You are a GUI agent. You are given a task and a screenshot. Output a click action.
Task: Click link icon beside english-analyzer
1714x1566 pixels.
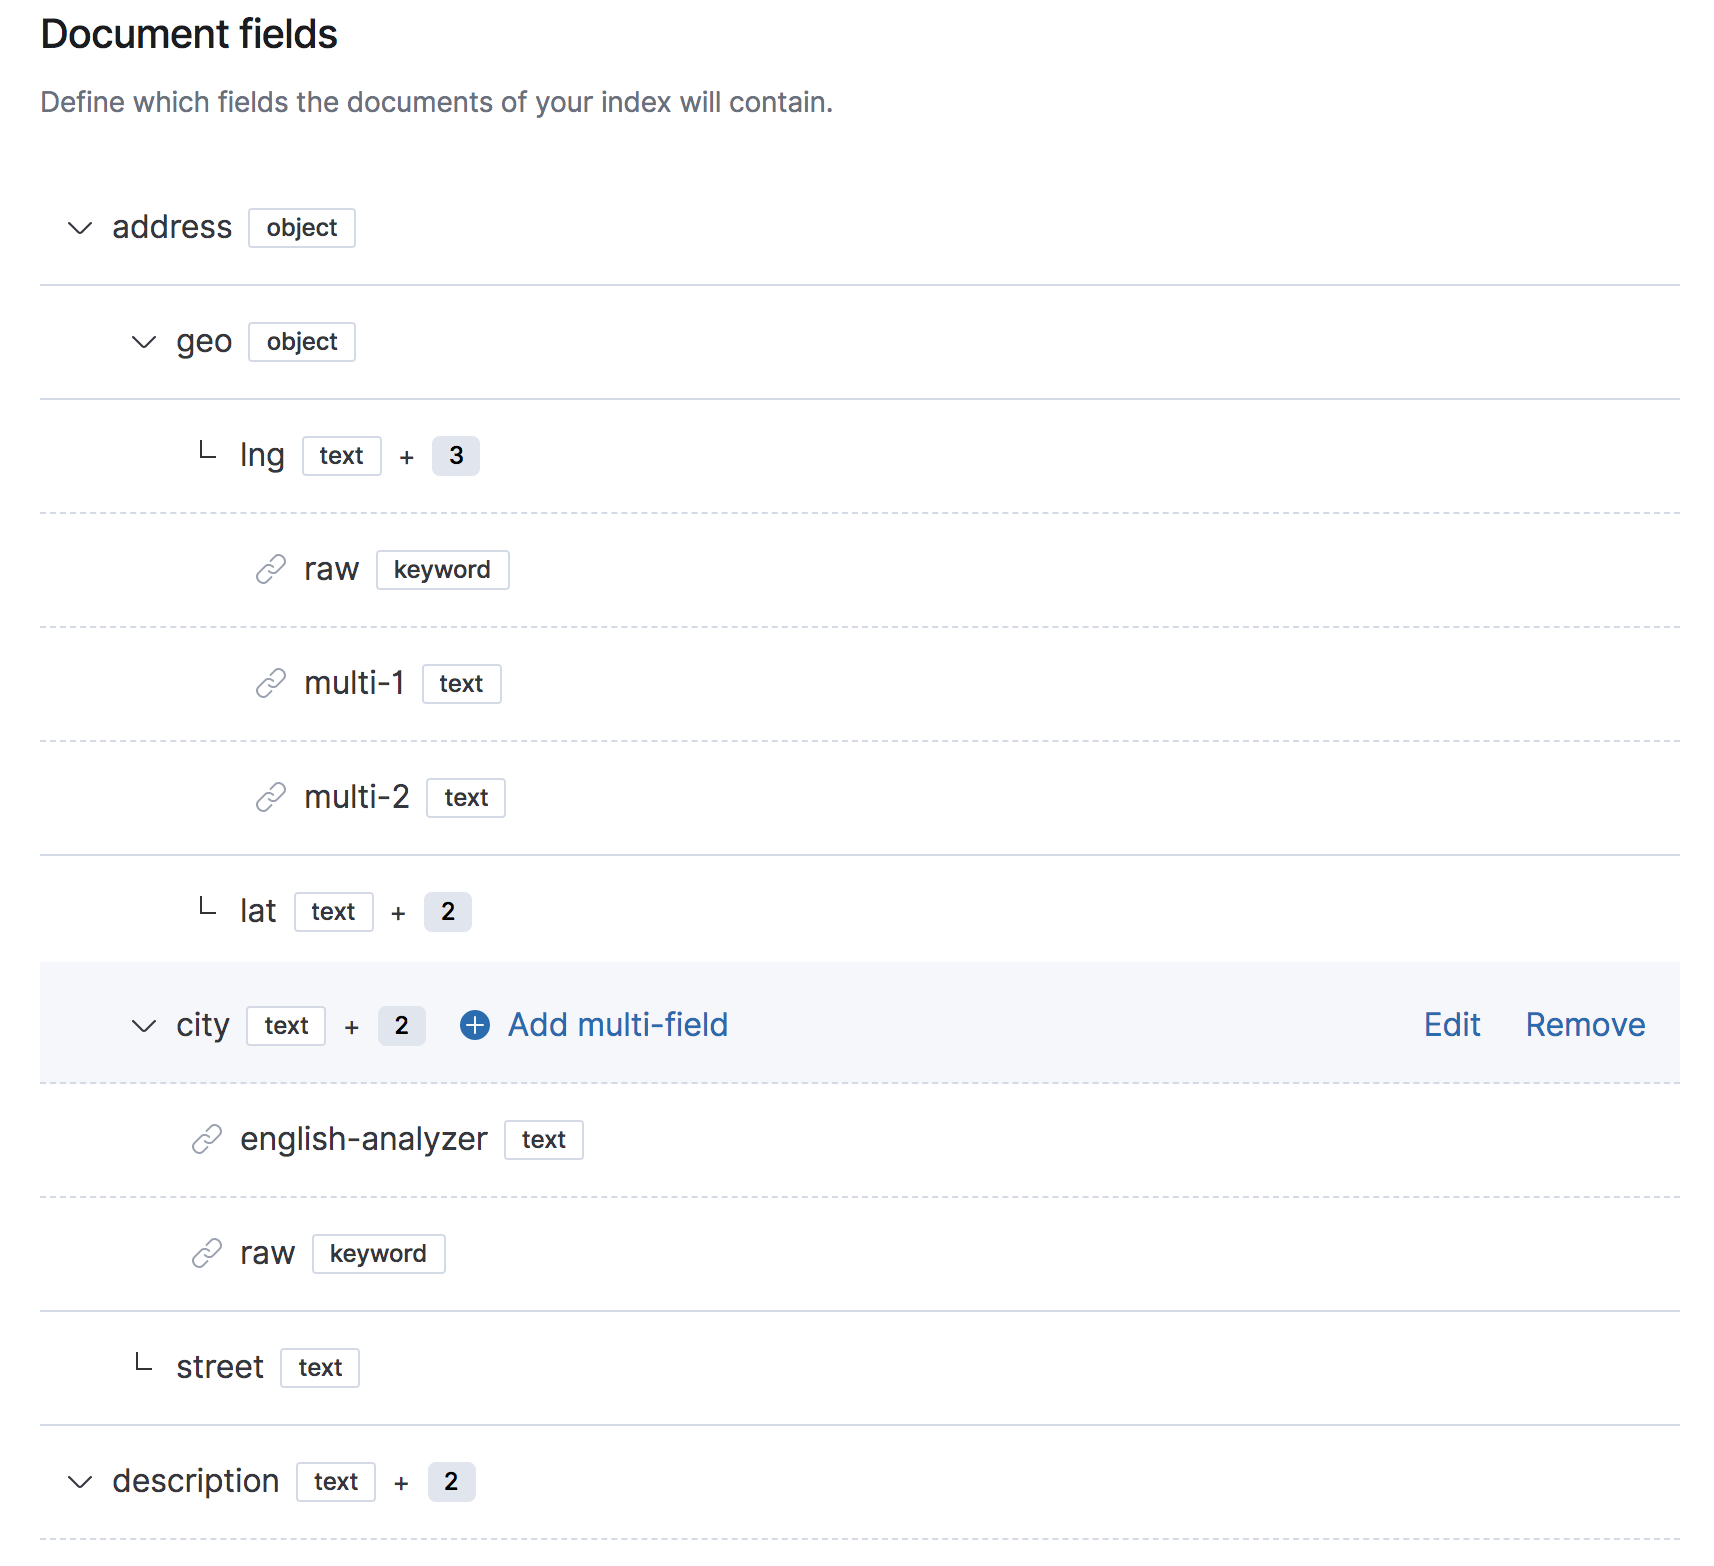point(207,1140)
